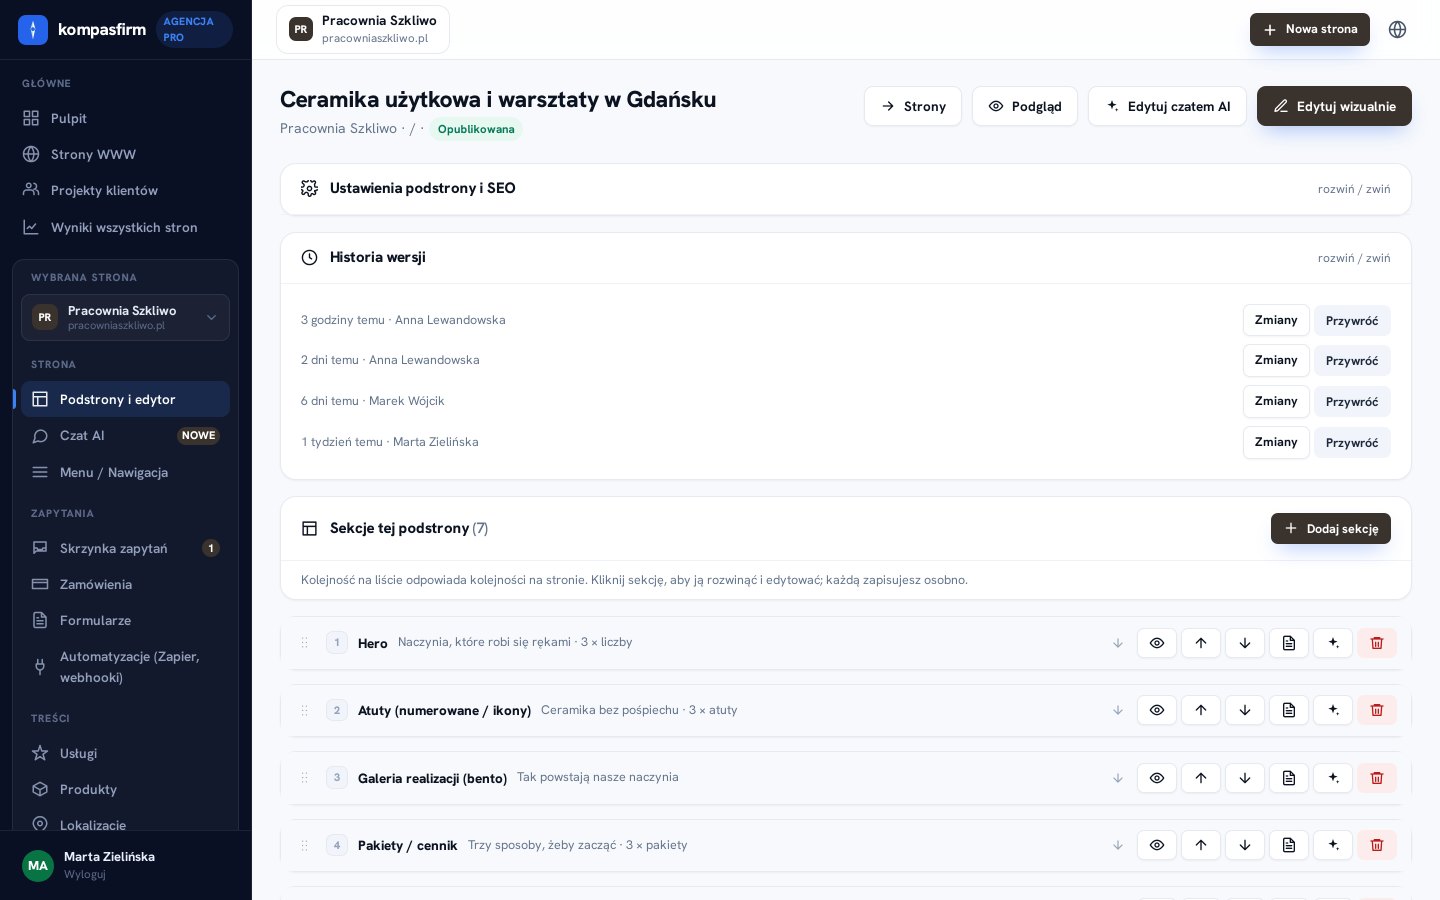
Task: Click the Wyloguj link under Marta Zielińska
Action: tap(84, 874)
